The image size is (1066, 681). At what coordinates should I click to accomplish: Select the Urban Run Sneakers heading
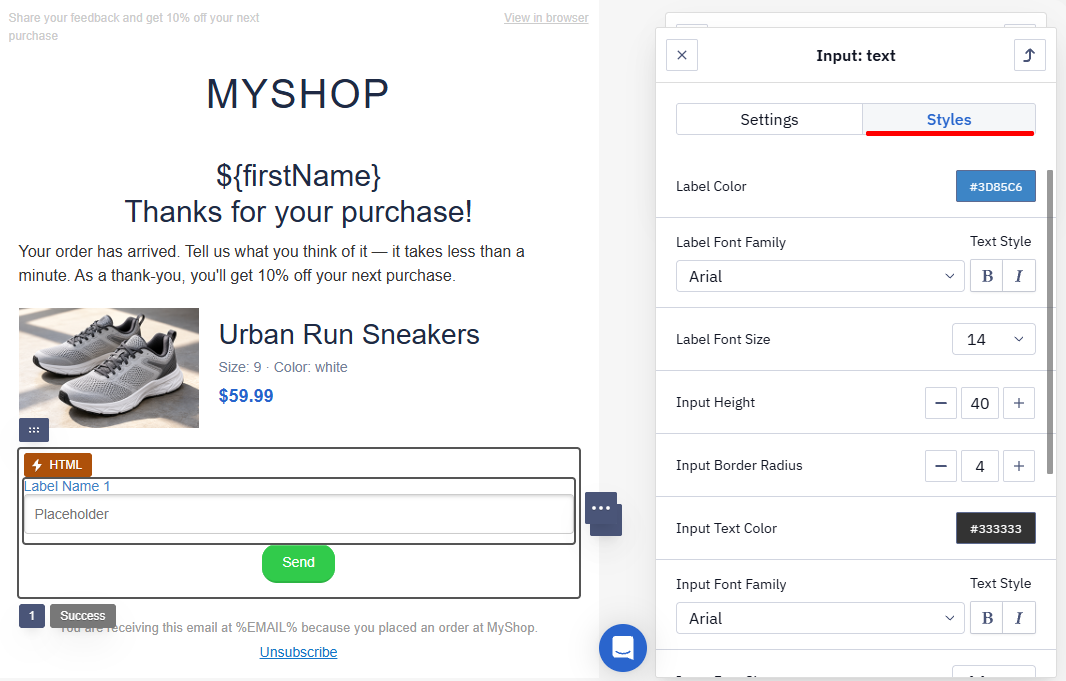(x=349, y=334)
